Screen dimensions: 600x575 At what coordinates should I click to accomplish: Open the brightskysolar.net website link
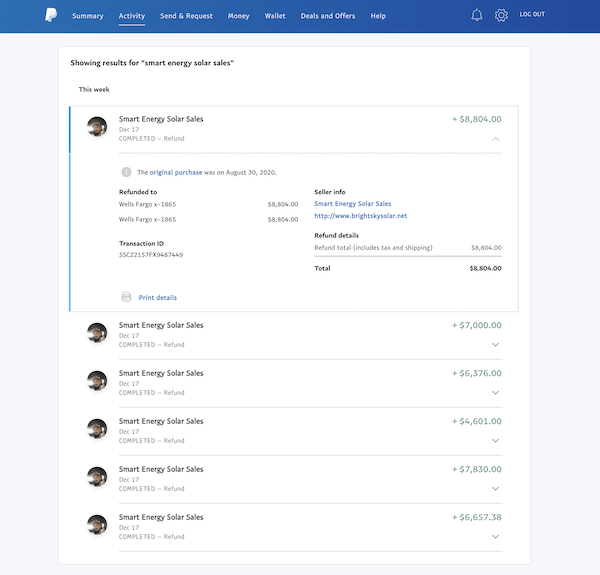[x=360, y=216]
